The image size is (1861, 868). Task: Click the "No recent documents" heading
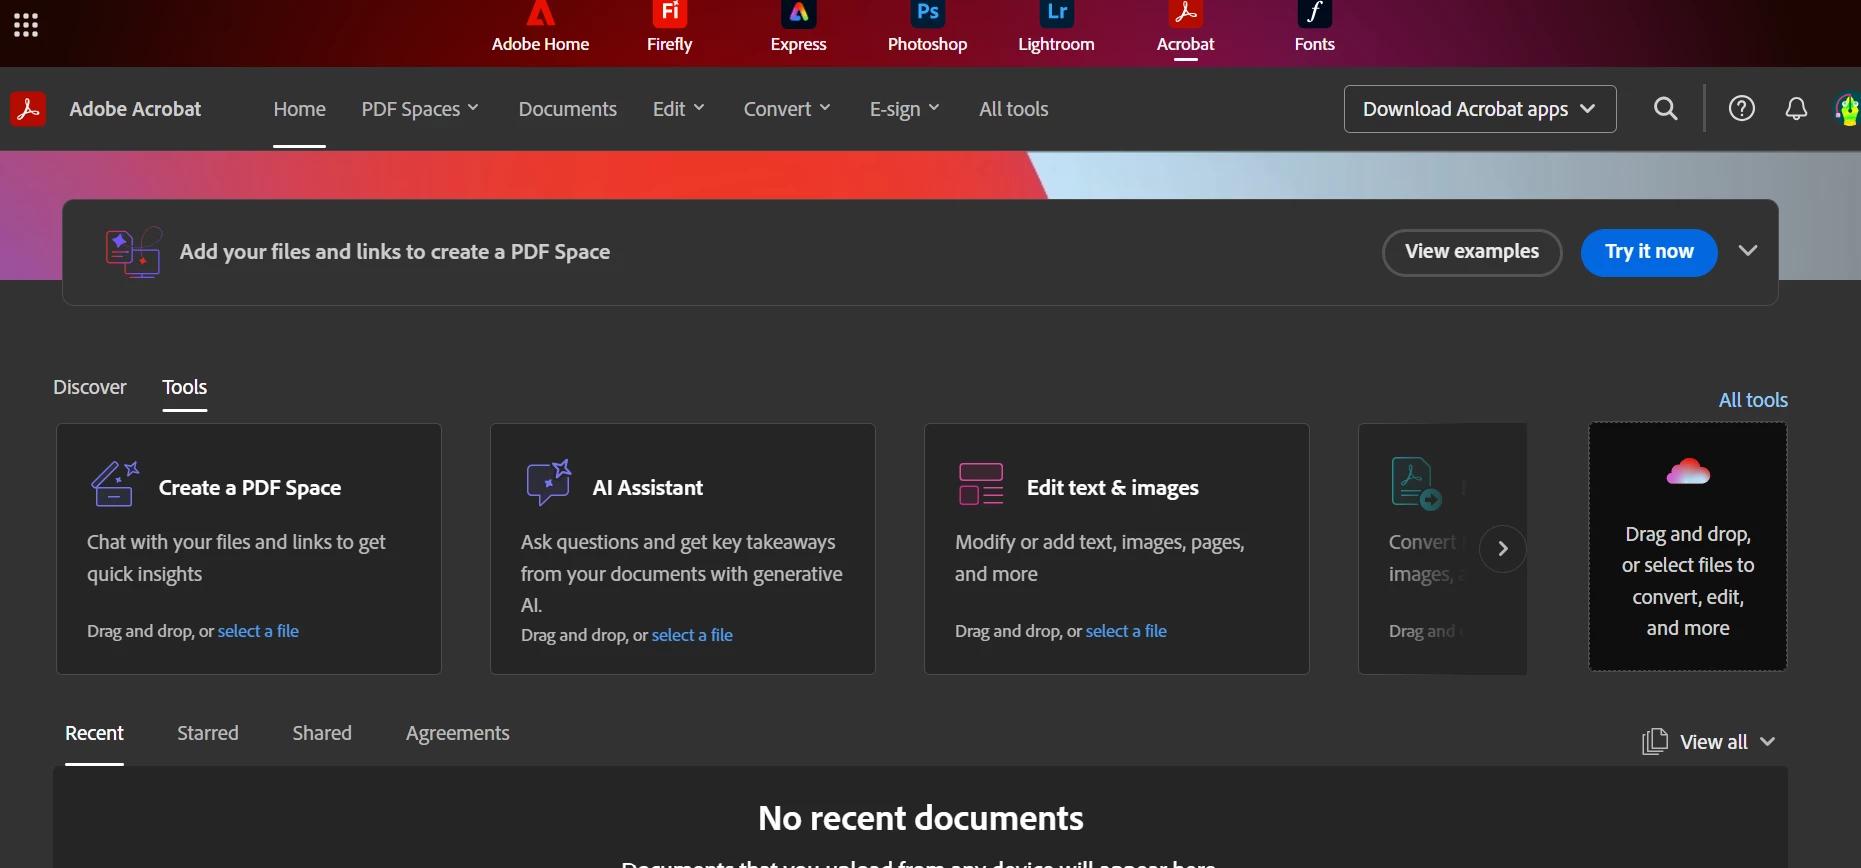(x=921, y=818)
